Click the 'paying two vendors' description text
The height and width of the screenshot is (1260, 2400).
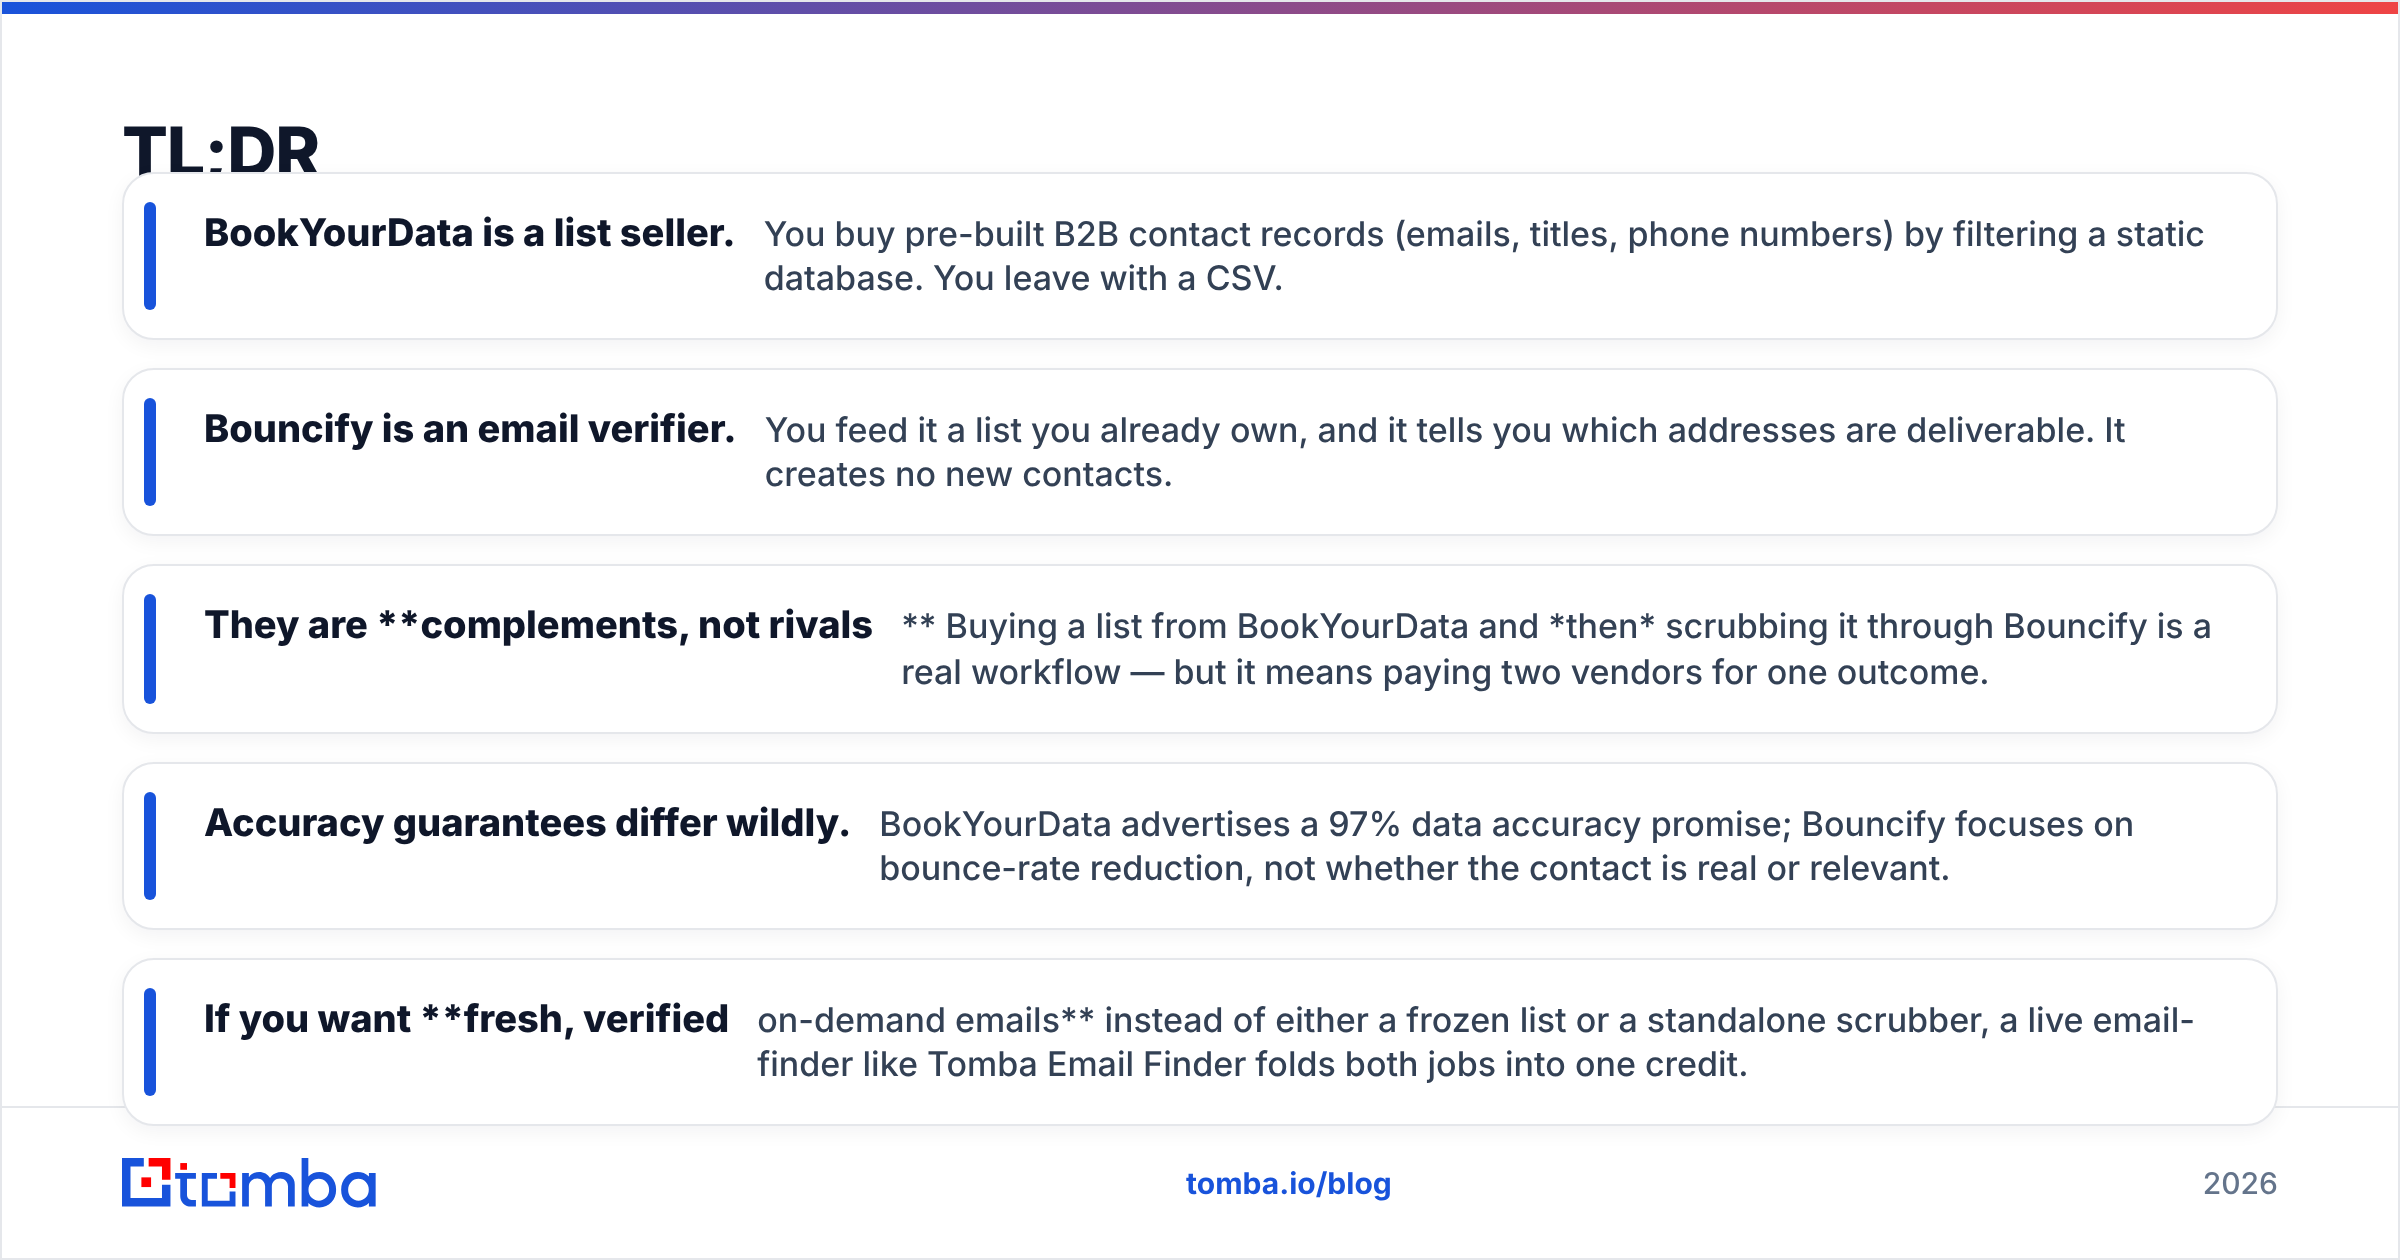coord(1556,649)
